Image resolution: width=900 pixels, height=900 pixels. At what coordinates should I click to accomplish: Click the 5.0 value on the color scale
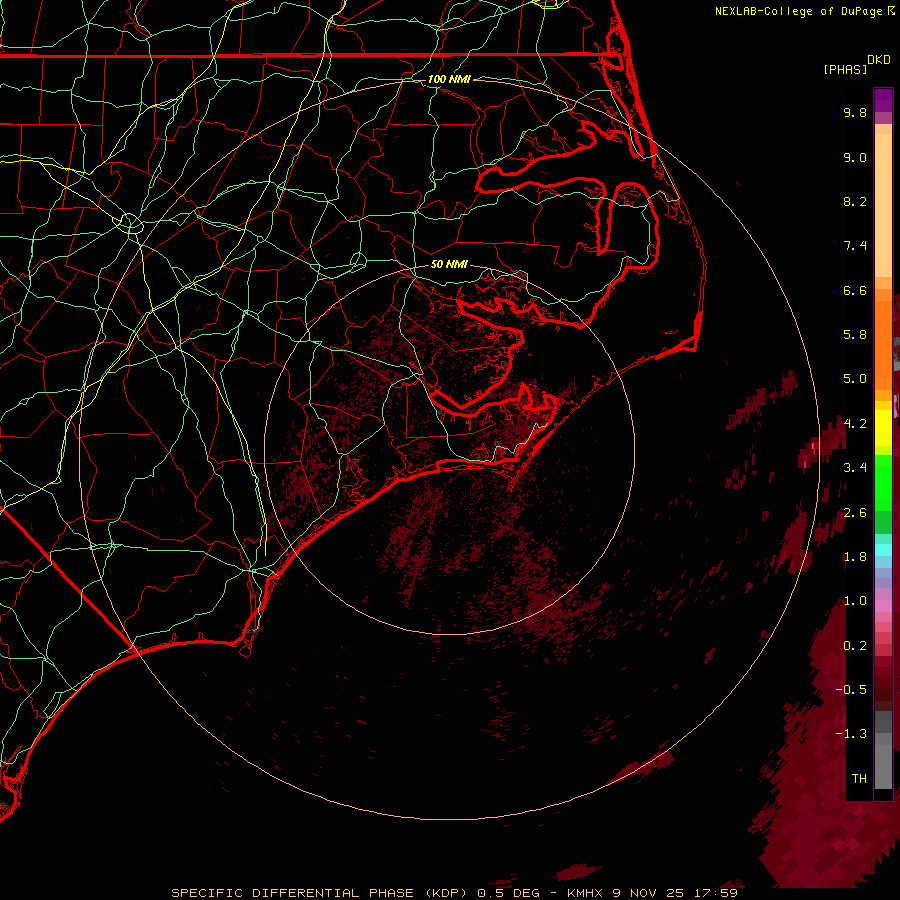coord(855,379)
